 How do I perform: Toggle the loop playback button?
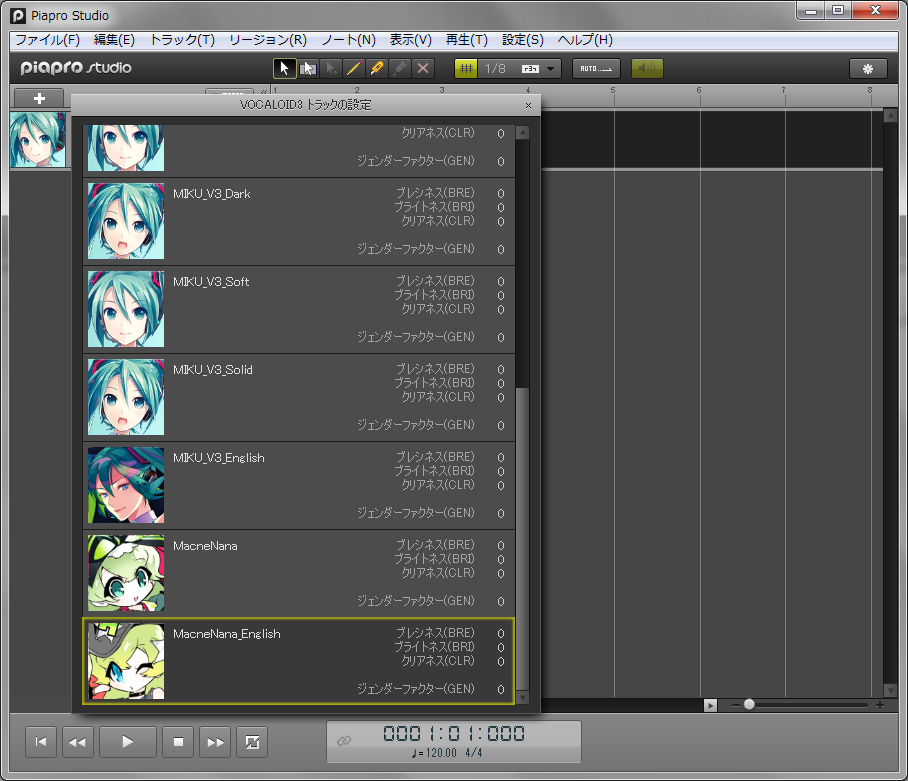(252, 742)
